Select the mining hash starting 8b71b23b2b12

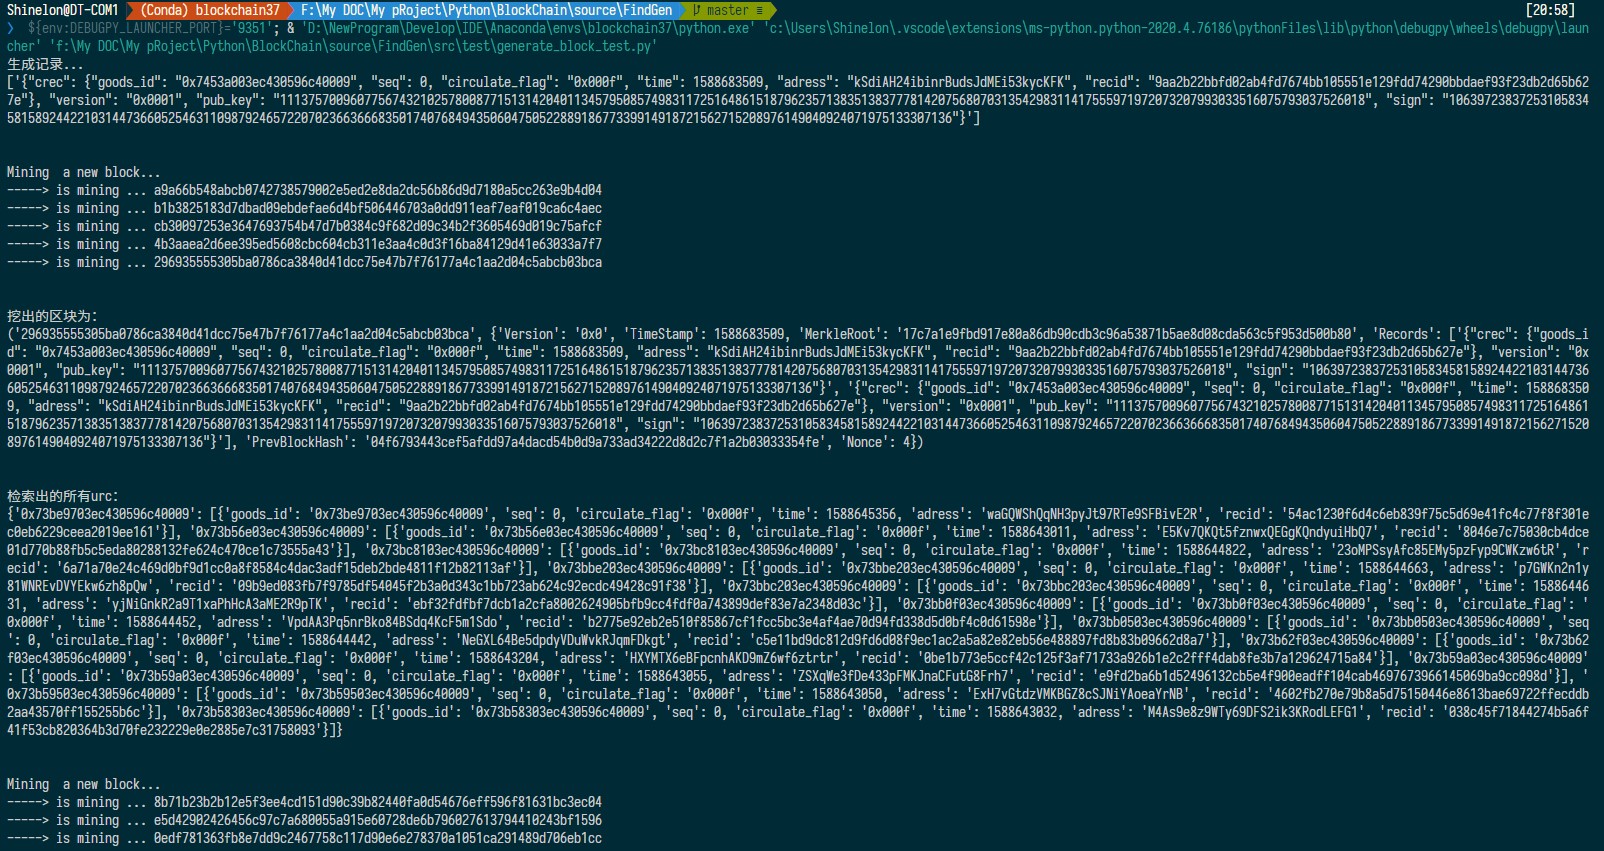(378, 802)
